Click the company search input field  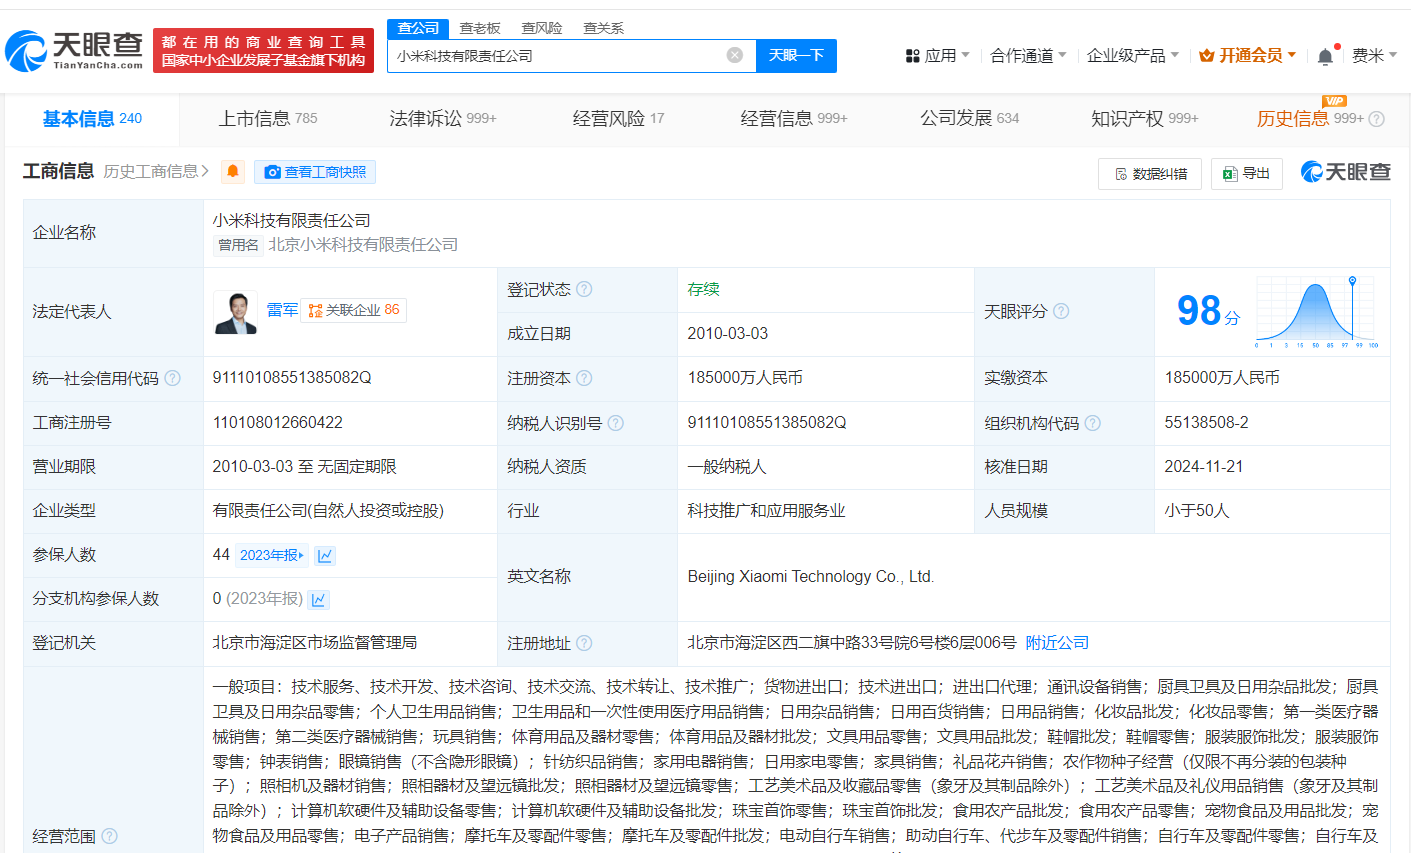[x=555, y=56]
